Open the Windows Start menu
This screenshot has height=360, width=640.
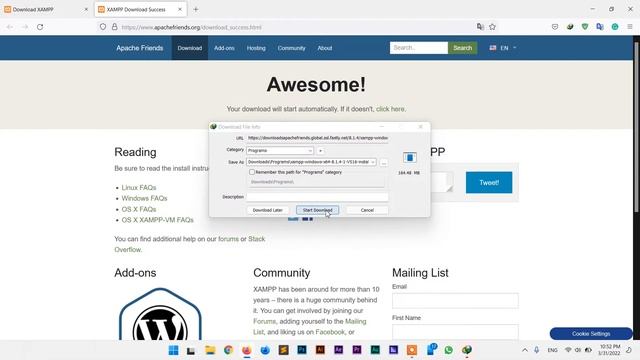pos(173,350)
